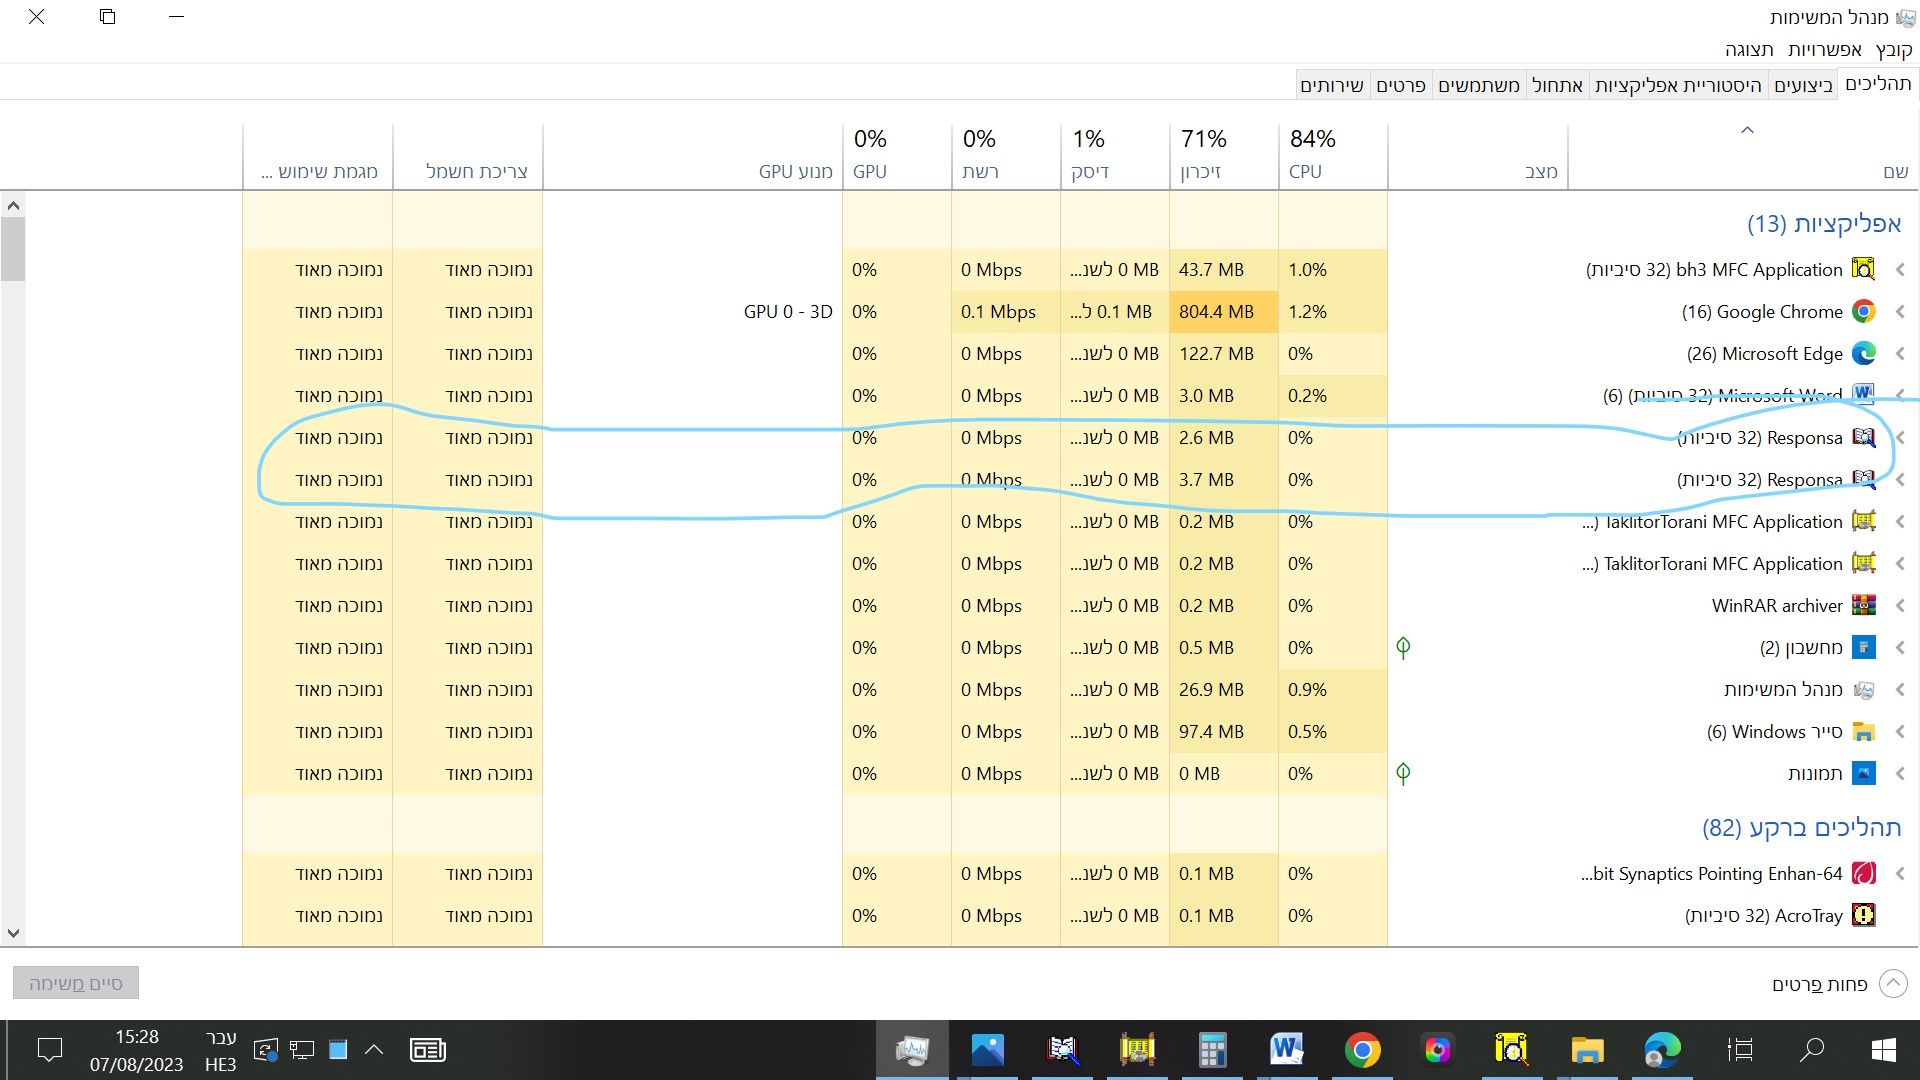Open Google Chrome from taskbar
Viewport: 1920px width, 1080px height.
click(1362, 1050)
